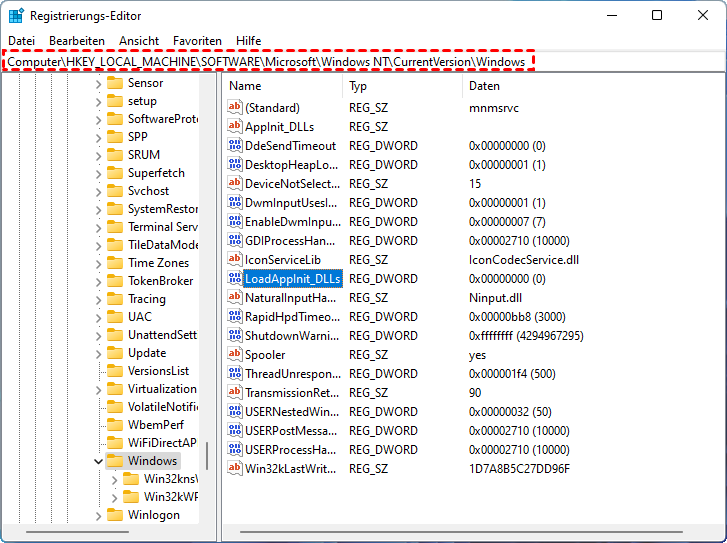727x543 pixels.
Task: Select the Update key
Action: [147, 353]
